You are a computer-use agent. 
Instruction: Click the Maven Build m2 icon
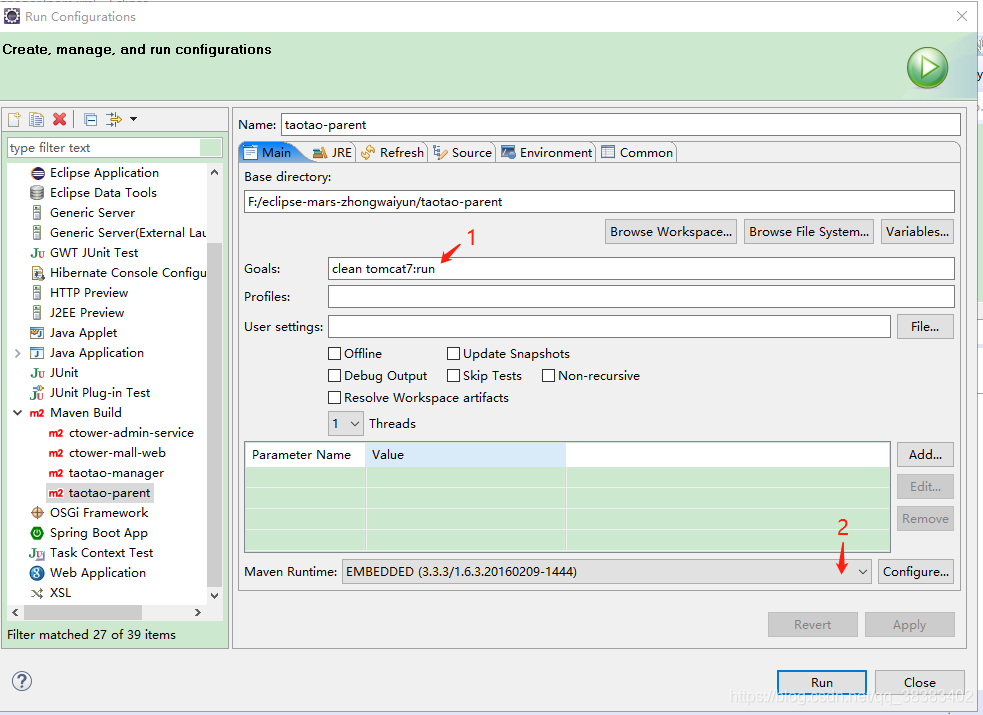(x=38, y=413)
